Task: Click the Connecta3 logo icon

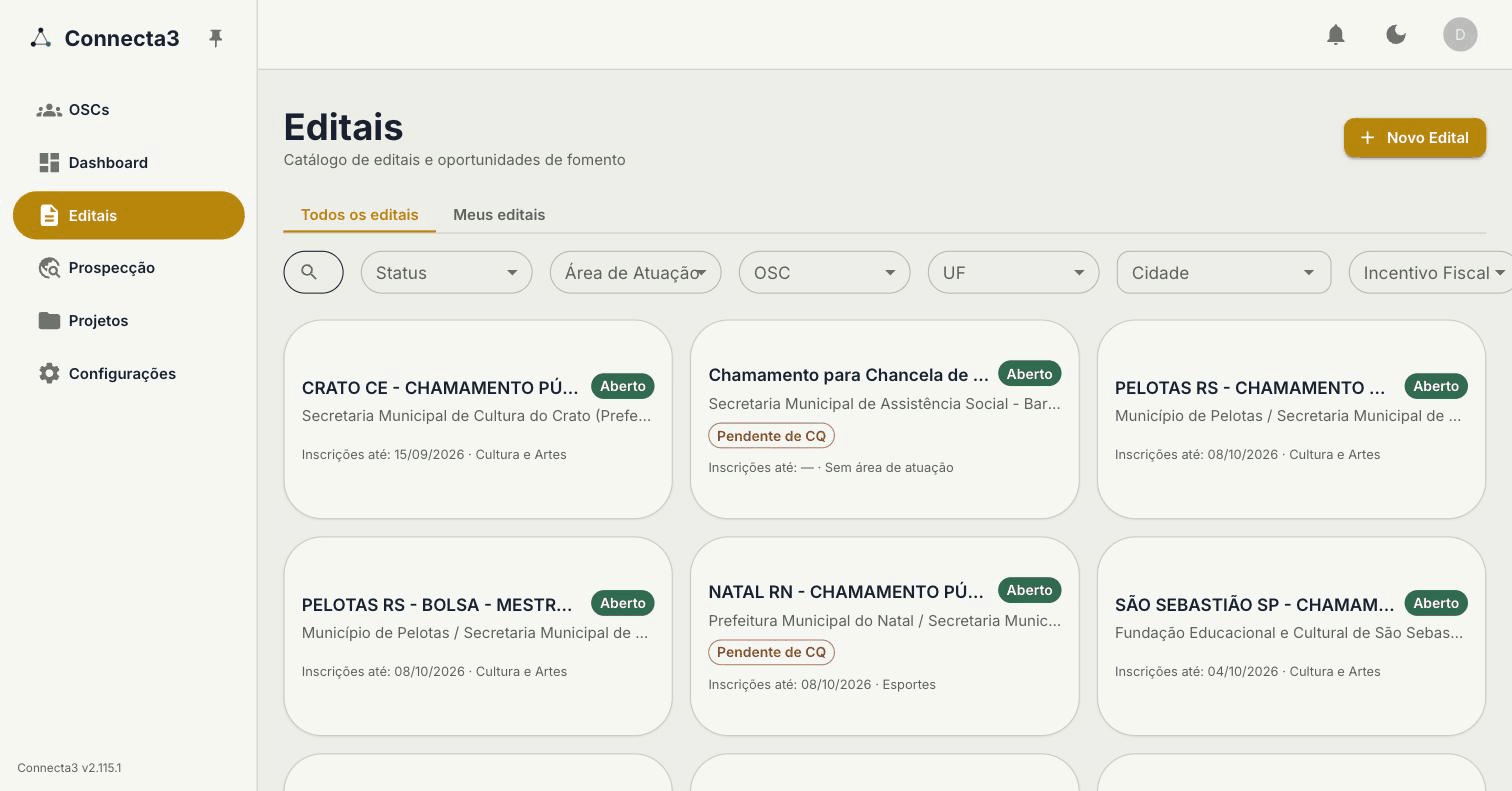Action: [40, 38]
